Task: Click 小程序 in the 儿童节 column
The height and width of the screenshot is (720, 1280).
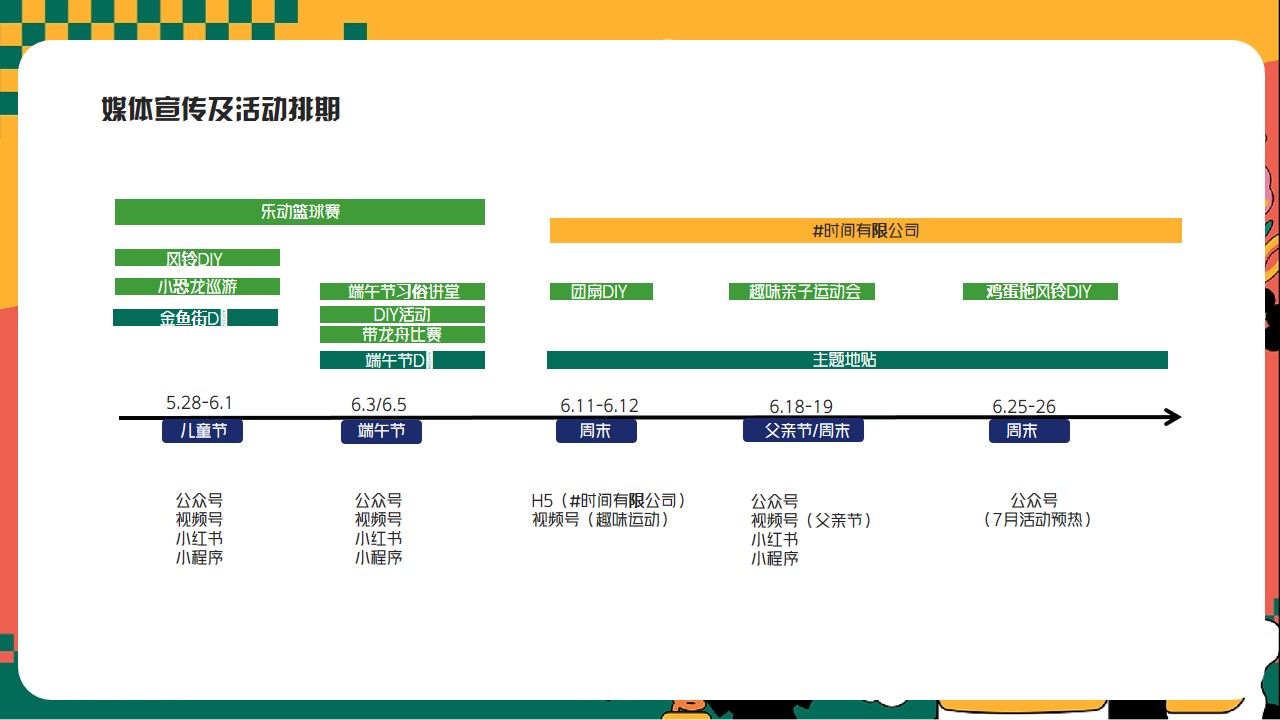Action: click(199, 557)
